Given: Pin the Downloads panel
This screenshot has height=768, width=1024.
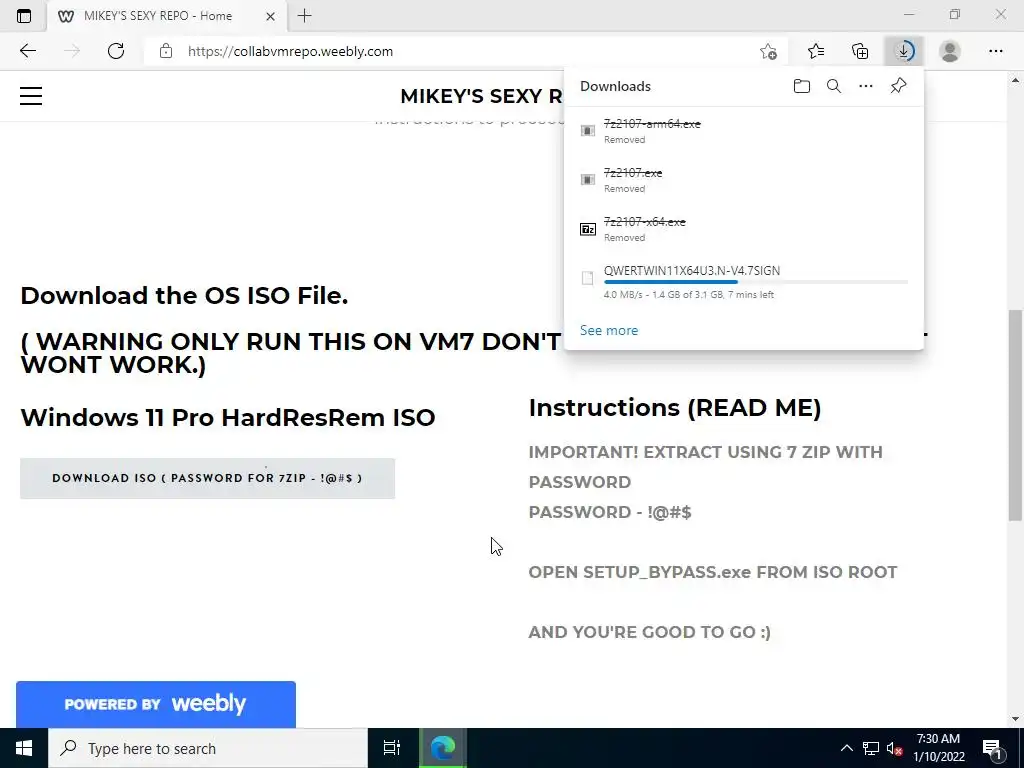Looking at the screenshot, I should tap(899, 86).
